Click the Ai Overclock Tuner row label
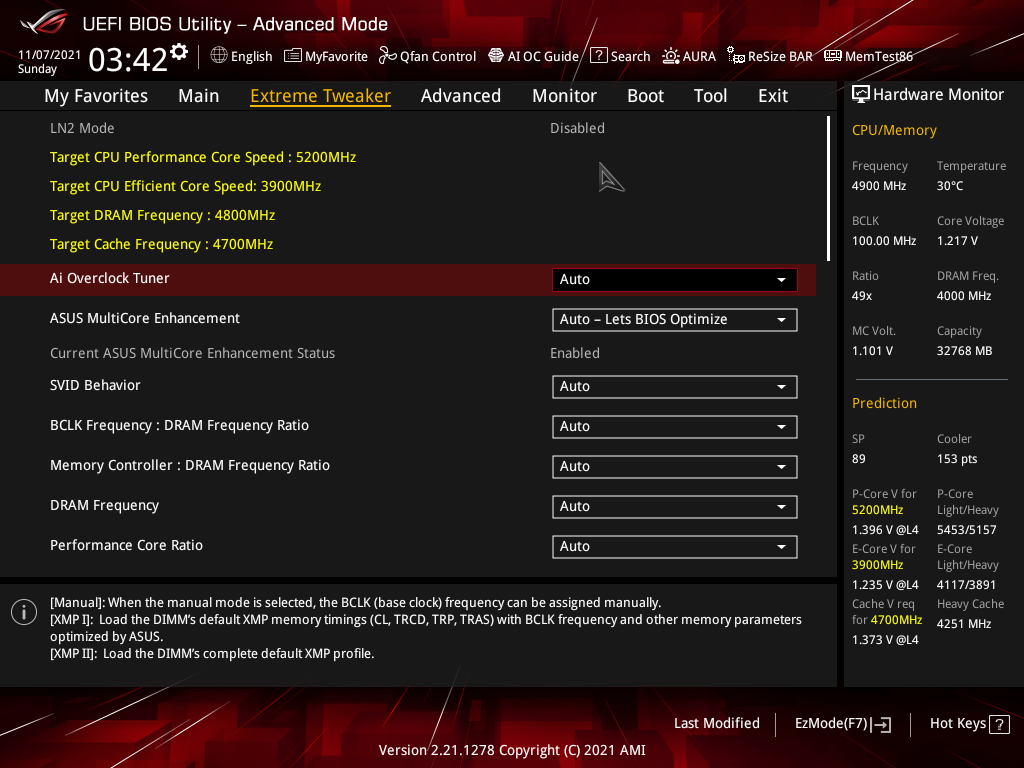Image resolution: width=1024 pixels, height=768 pixels. 110,278
